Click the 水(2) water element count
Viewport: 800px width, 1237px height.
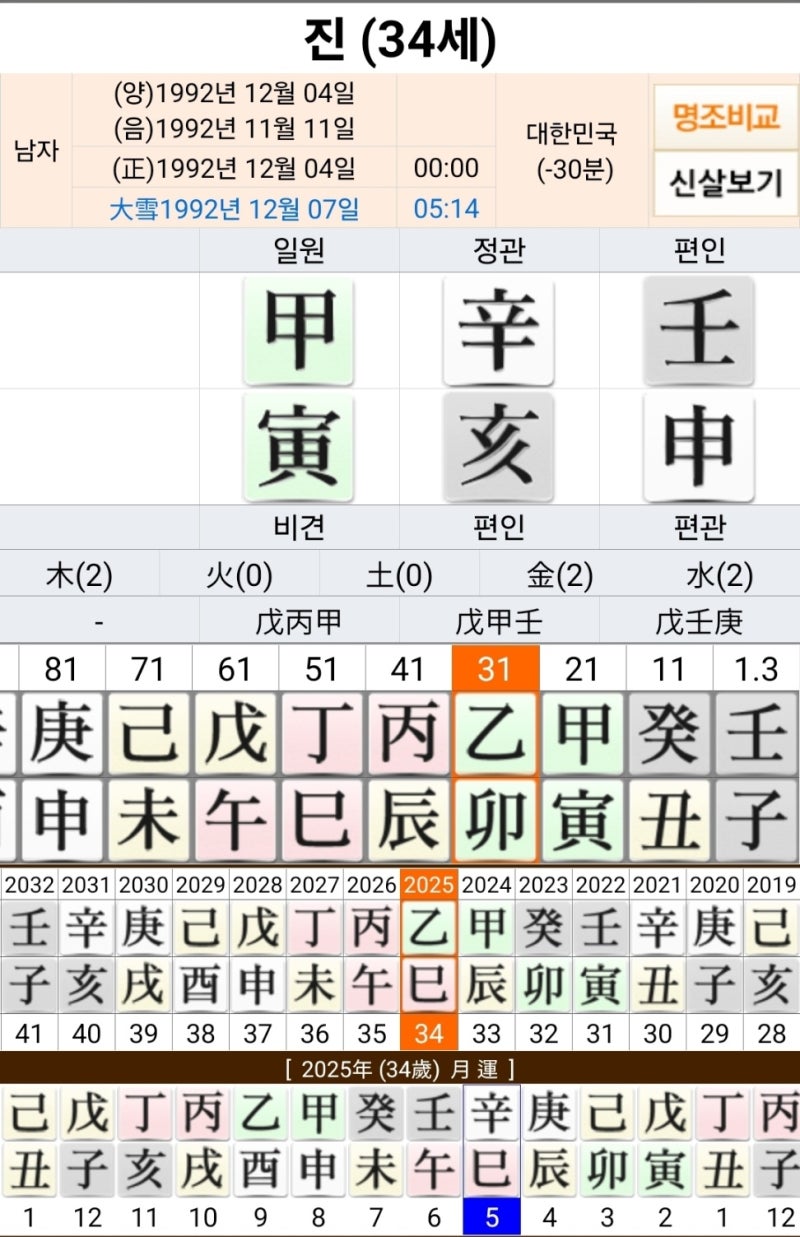[719, 576]
